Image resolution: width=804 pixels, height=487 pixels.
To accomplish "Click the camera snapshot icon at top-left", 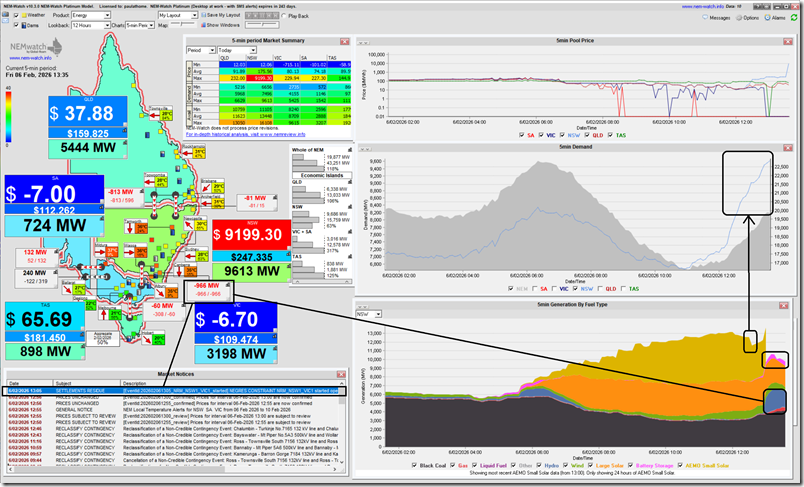I will pyautogui.click(x=6, y=15).
